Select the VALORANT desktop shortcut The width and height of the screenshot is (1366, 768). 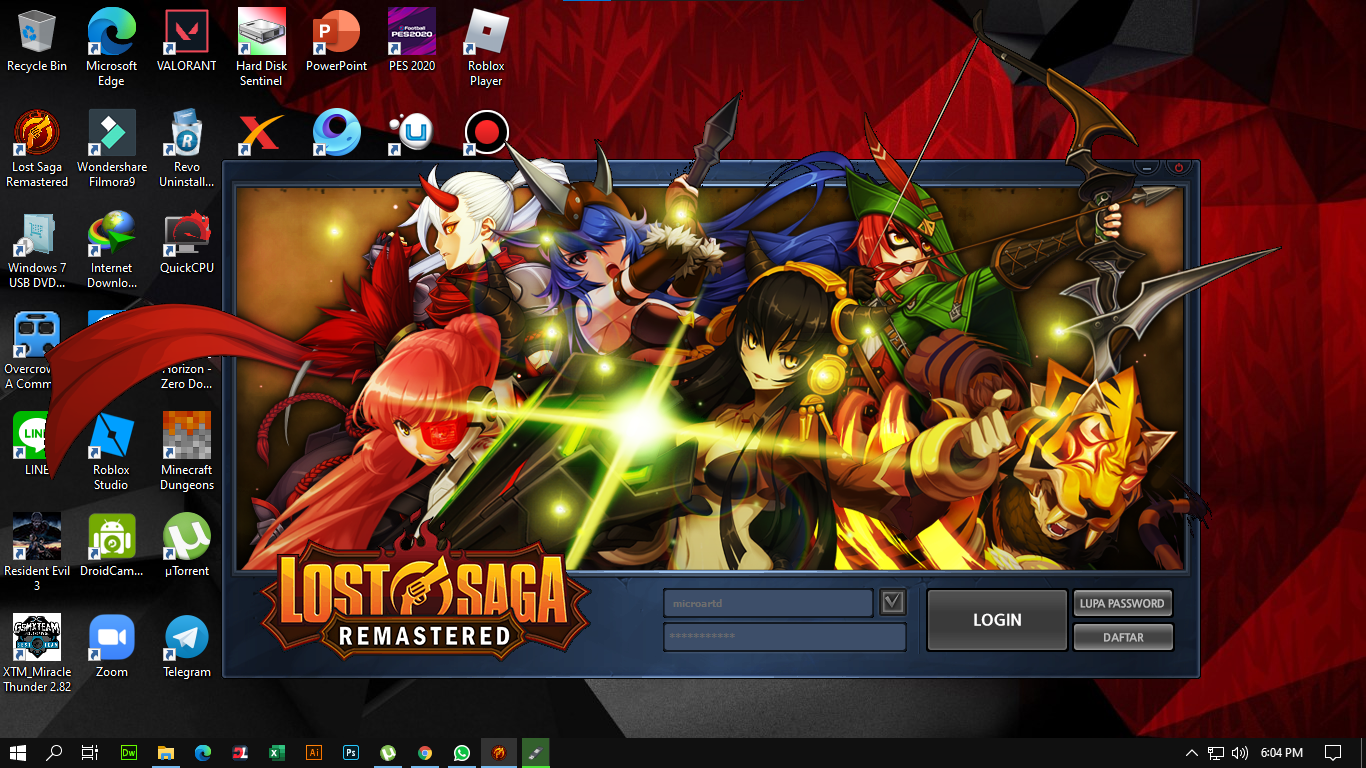click(x=187, y=41)
